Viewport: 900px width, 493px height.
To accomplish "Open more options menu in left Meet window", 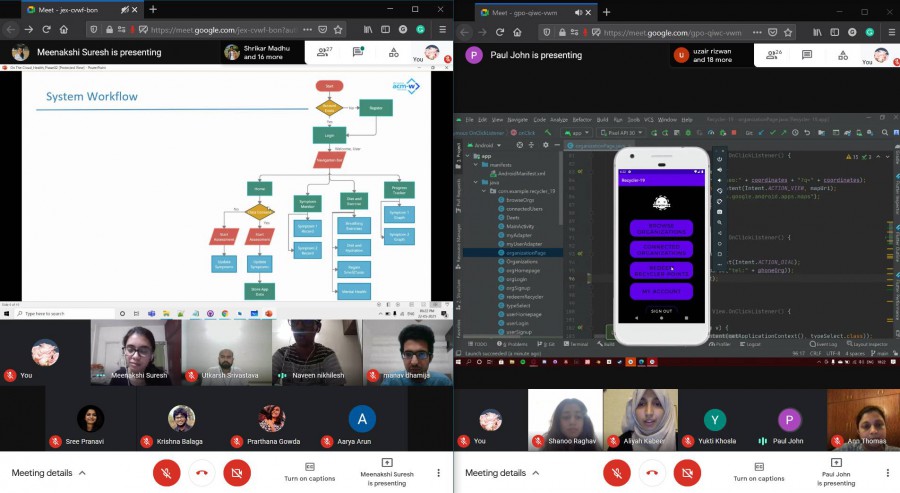I will click(x=437, y=472).
